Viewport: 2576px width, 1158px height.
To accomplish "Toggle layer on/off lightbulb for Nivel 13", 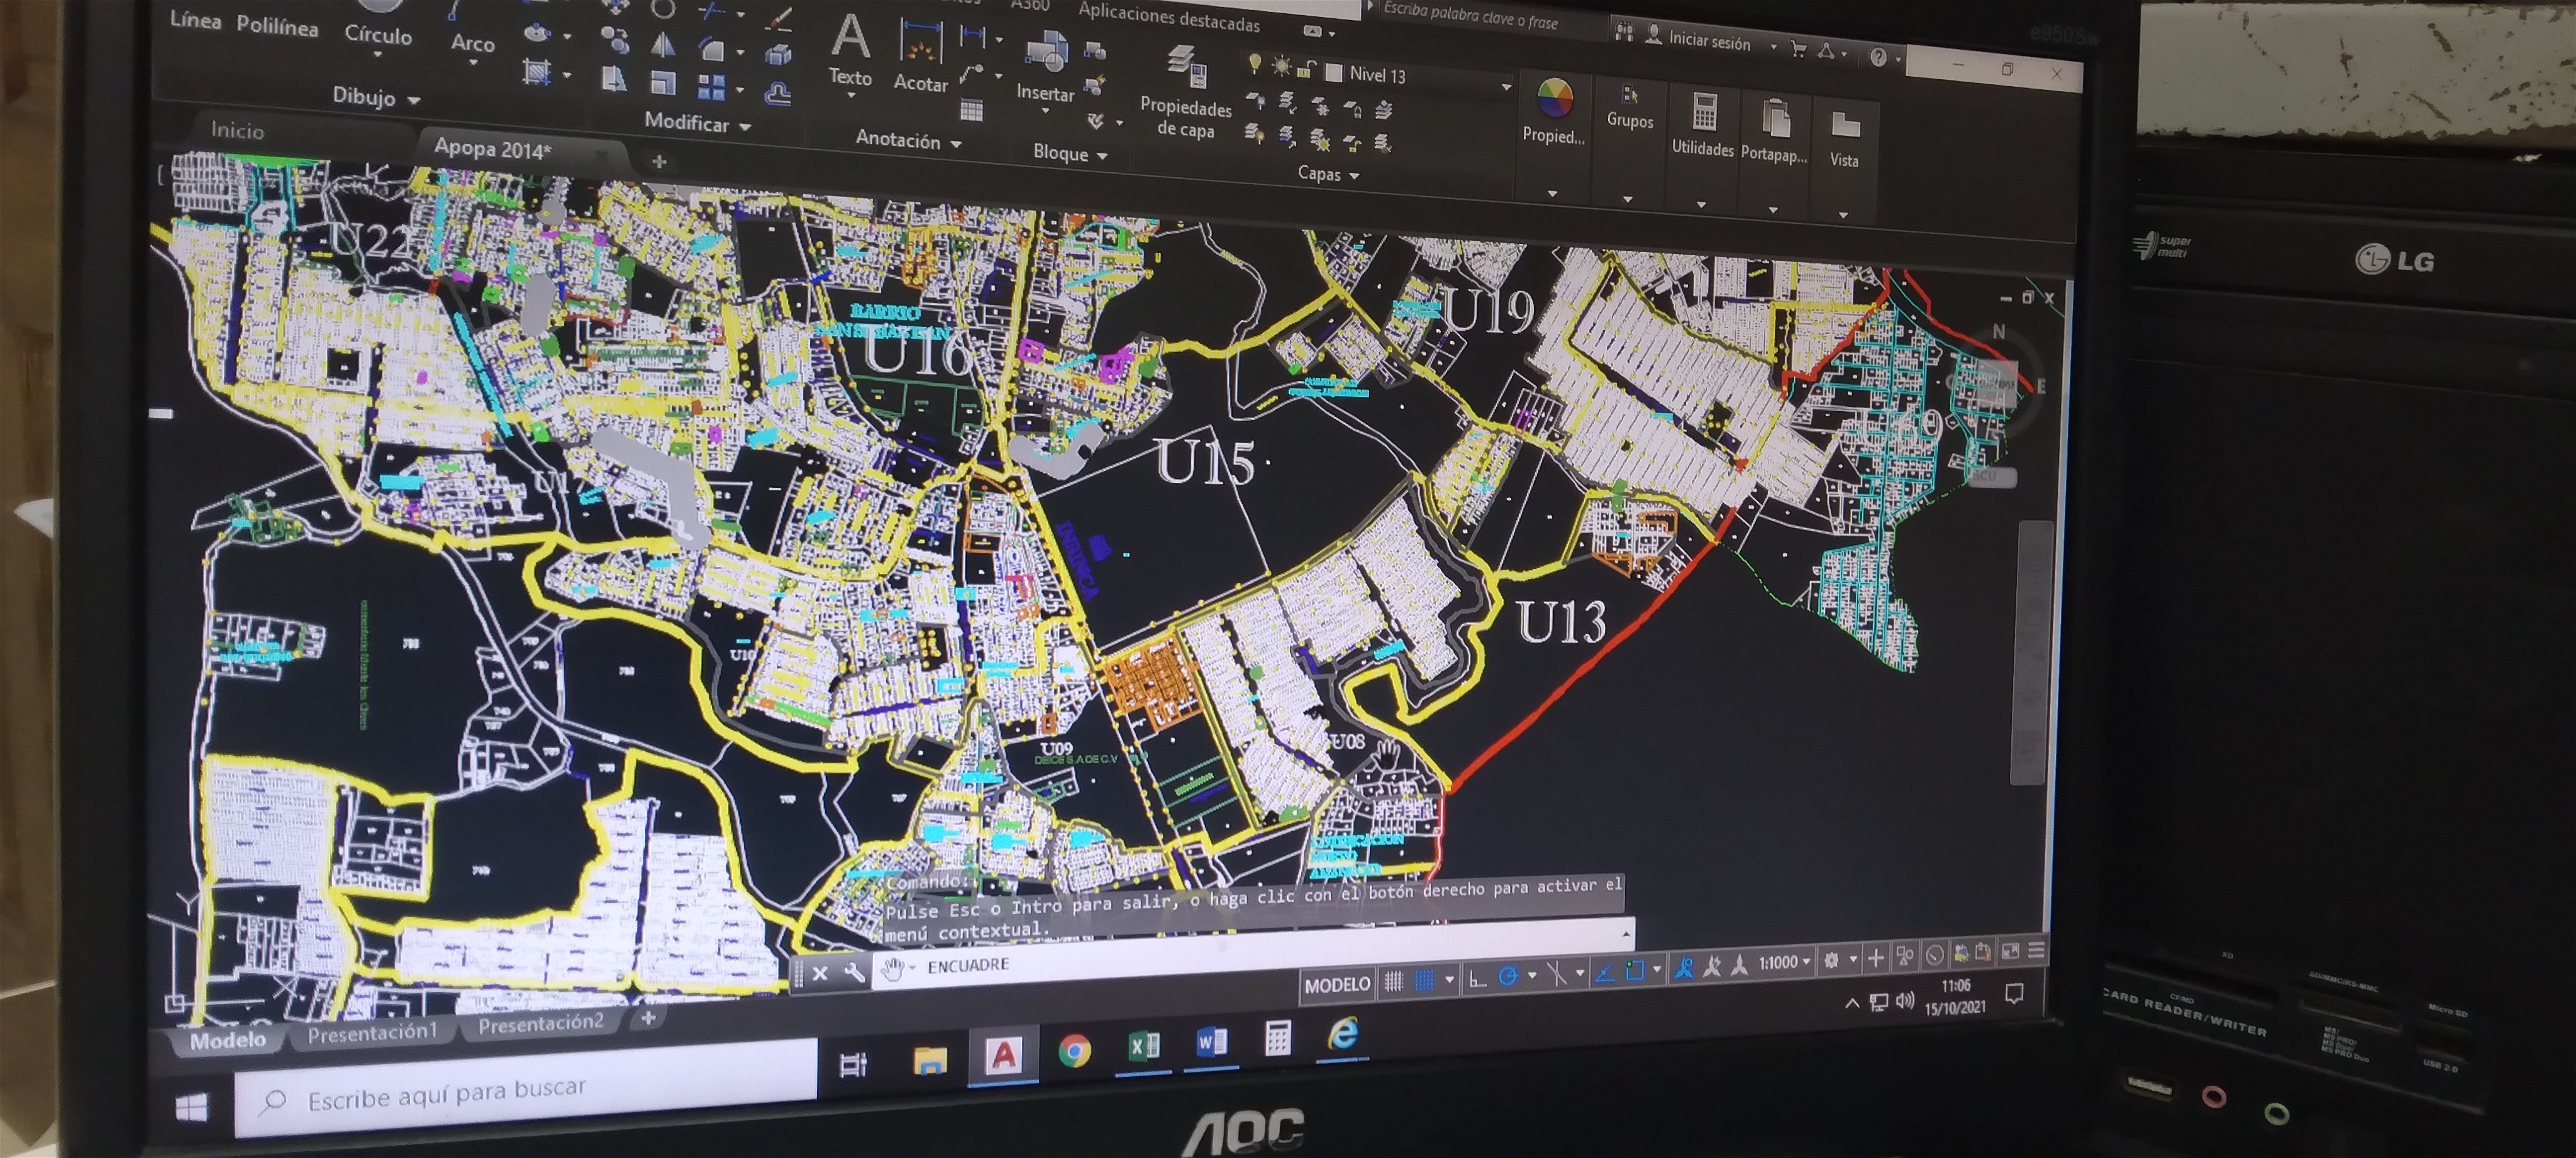I will tap(1254, 64).
